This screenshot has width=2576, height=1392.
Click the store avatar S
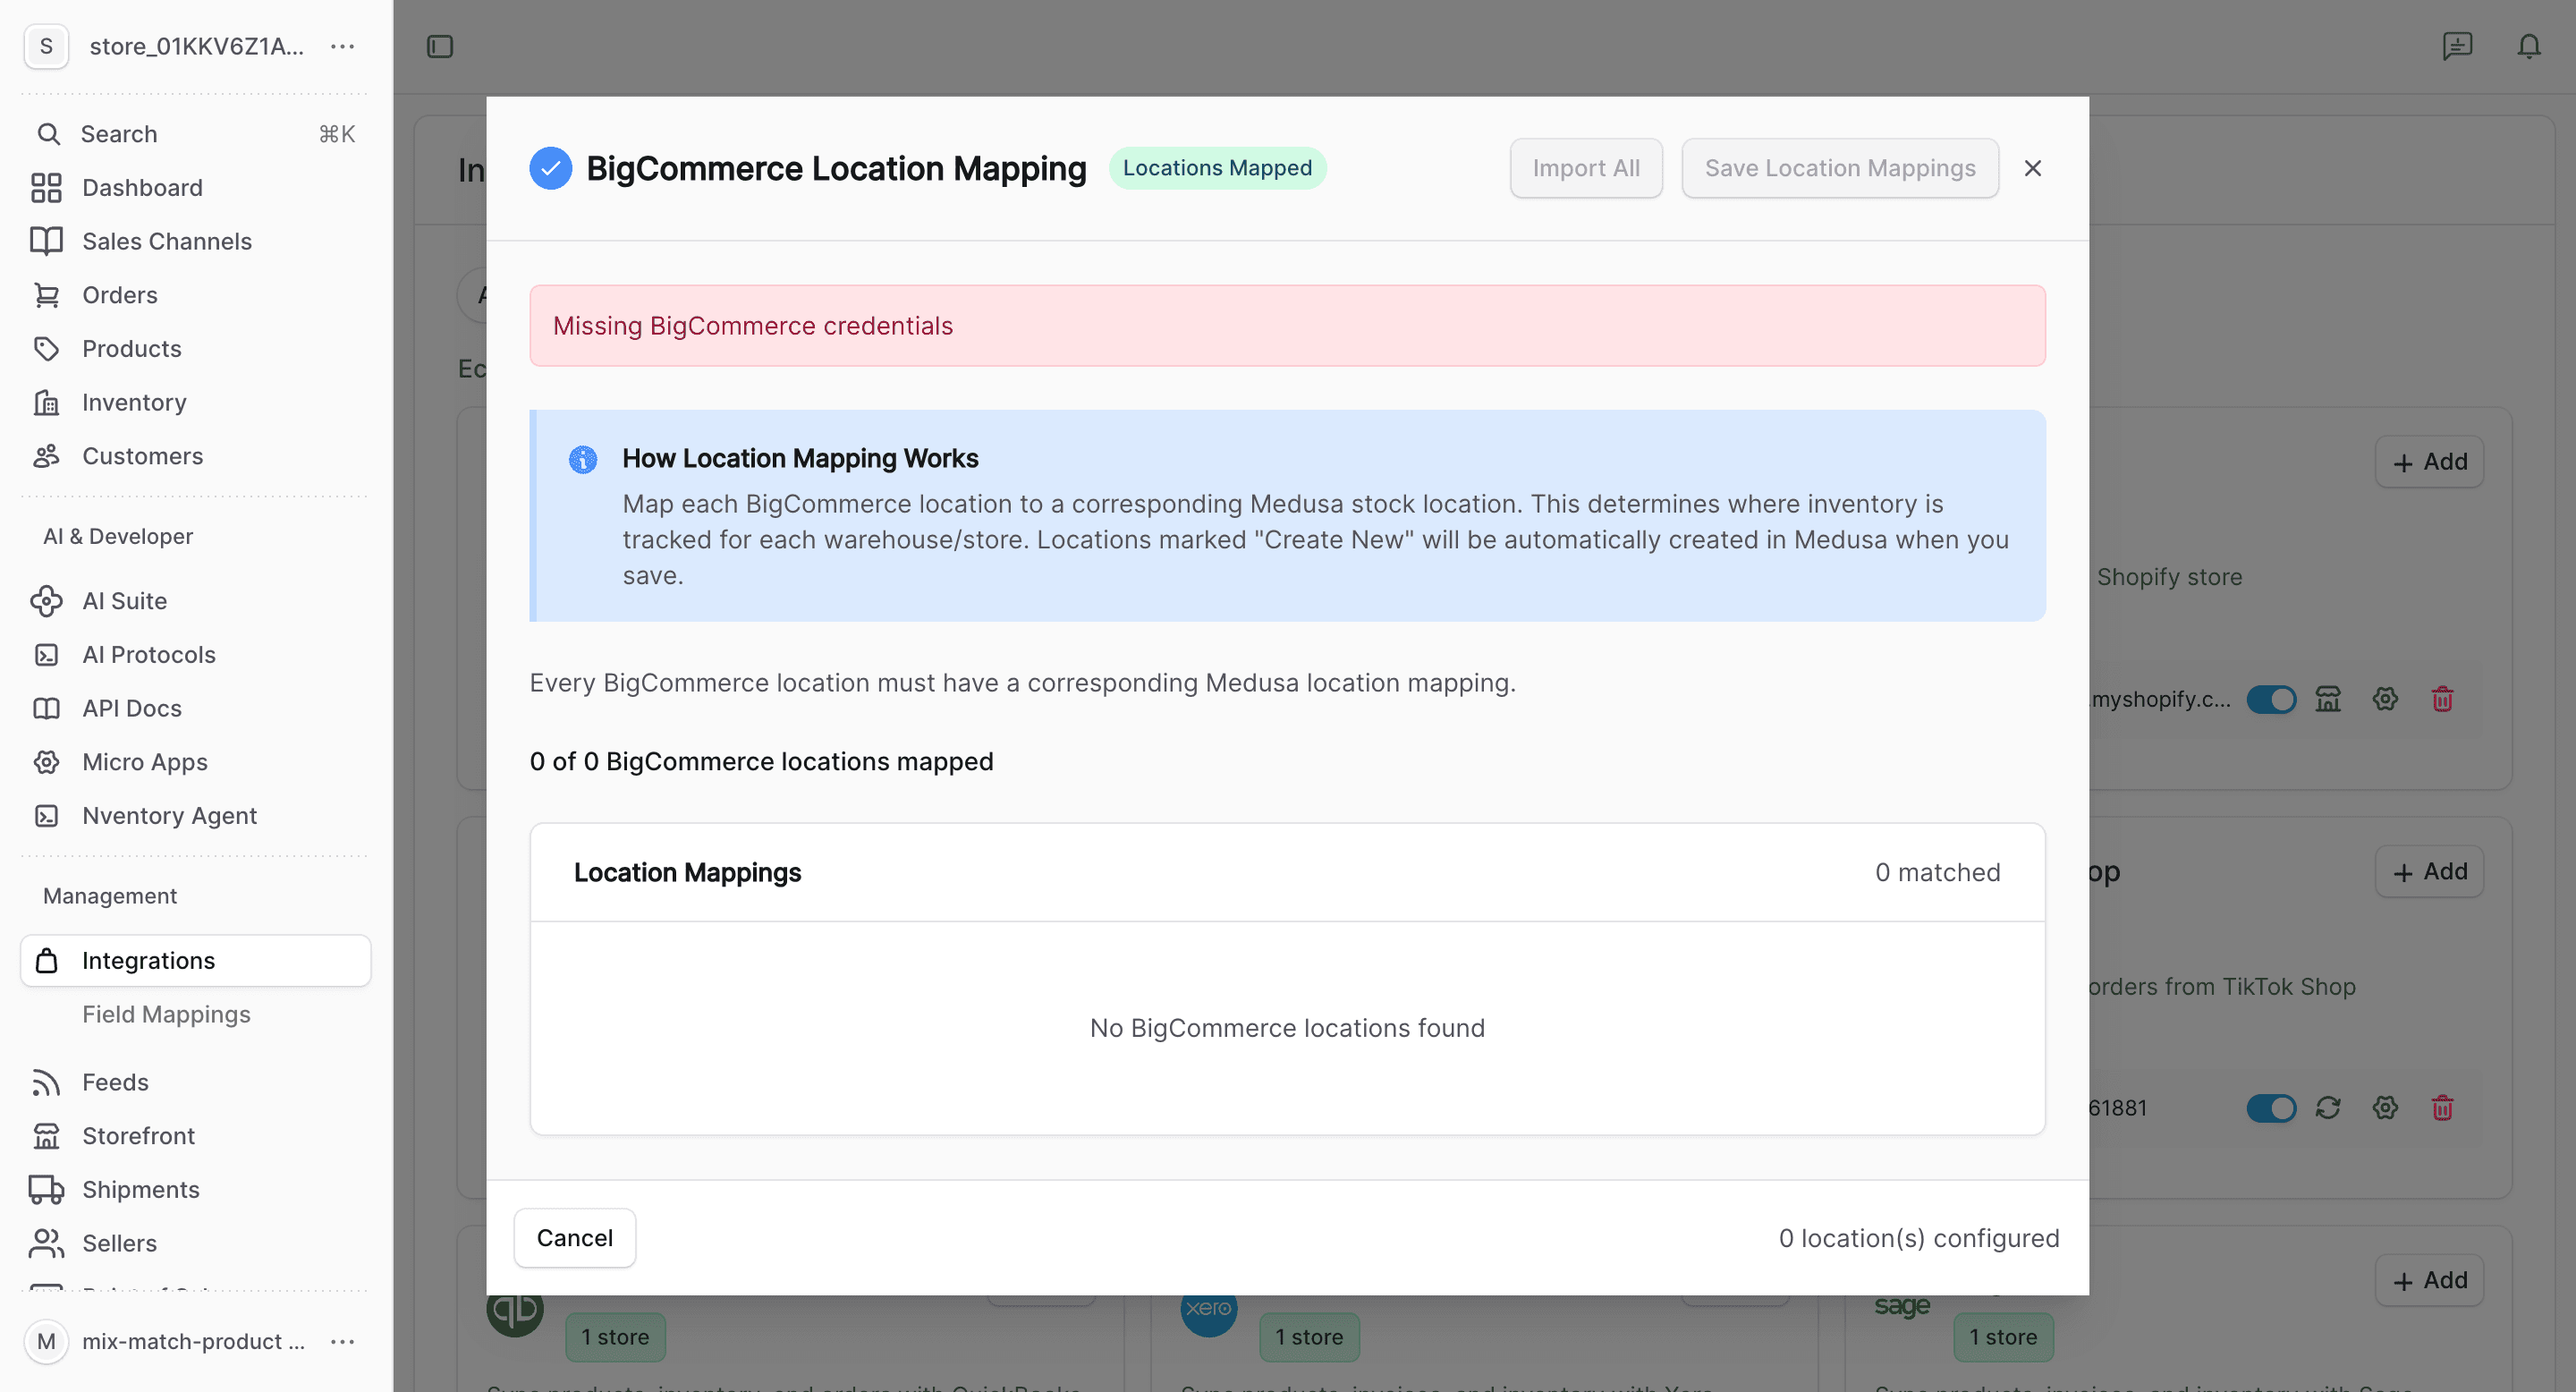[46, 46]
